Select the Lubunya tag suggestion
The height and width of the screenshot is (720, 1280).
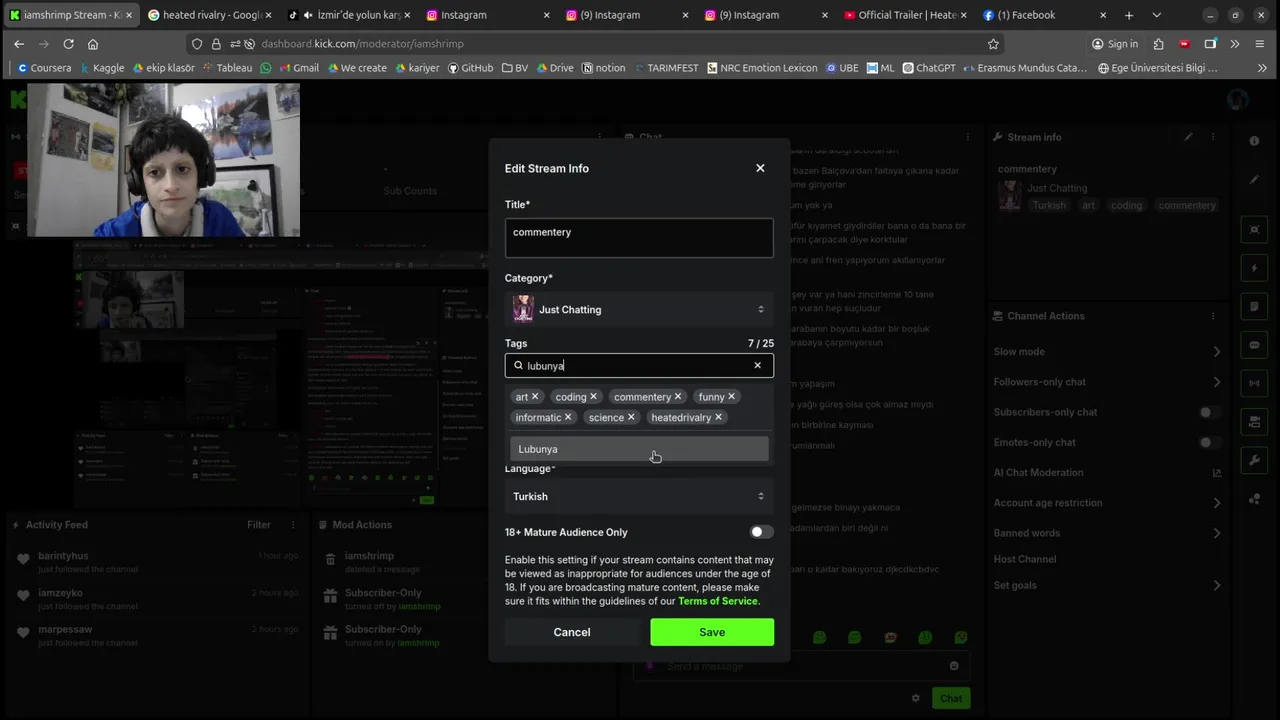click(639, 449)
